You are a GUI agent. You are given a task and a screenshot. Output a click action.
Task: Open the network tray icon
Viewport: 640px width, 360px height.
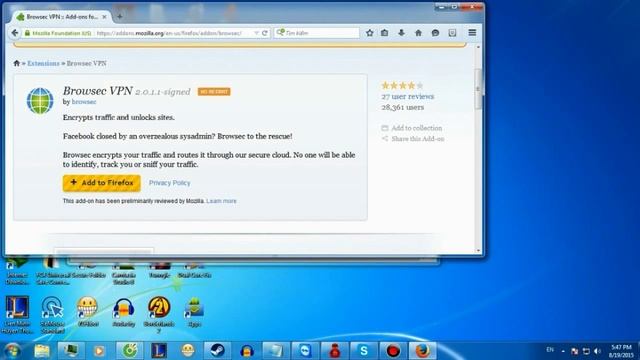pyautogui.click(x=586, y=351)
